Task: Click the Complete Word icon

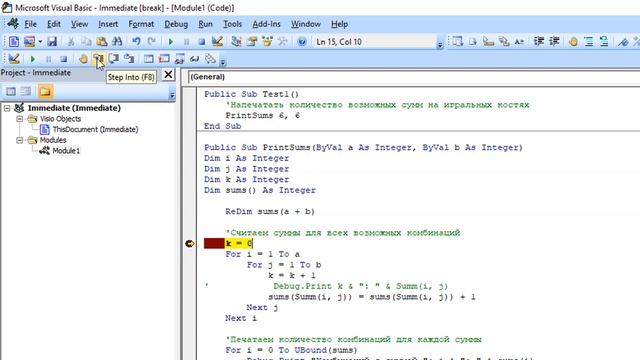Action: (x=519, y=41)
